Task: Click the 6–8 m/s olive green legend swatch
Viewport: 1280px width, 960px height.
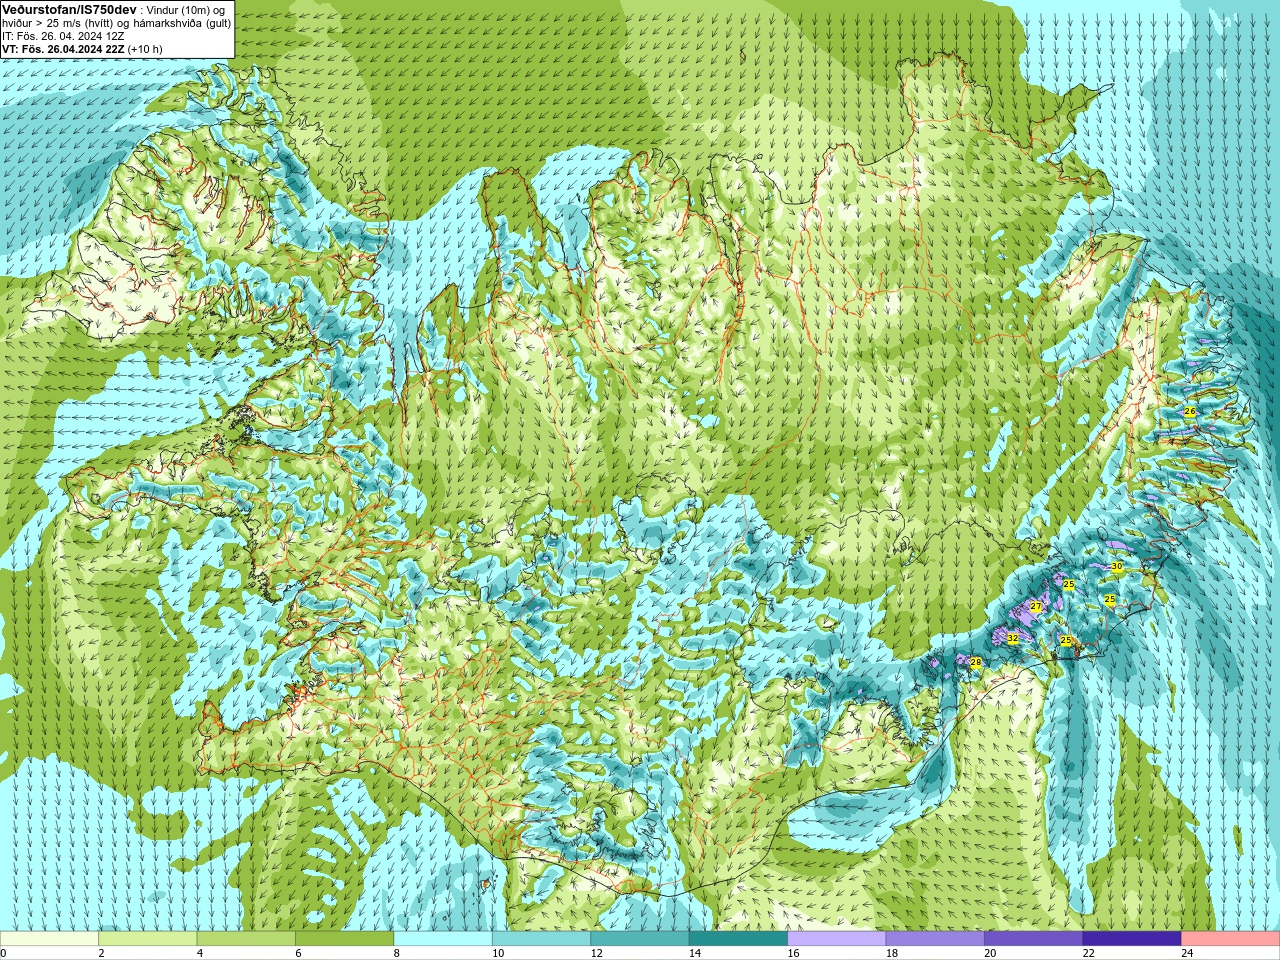Action: coord(345,939)
